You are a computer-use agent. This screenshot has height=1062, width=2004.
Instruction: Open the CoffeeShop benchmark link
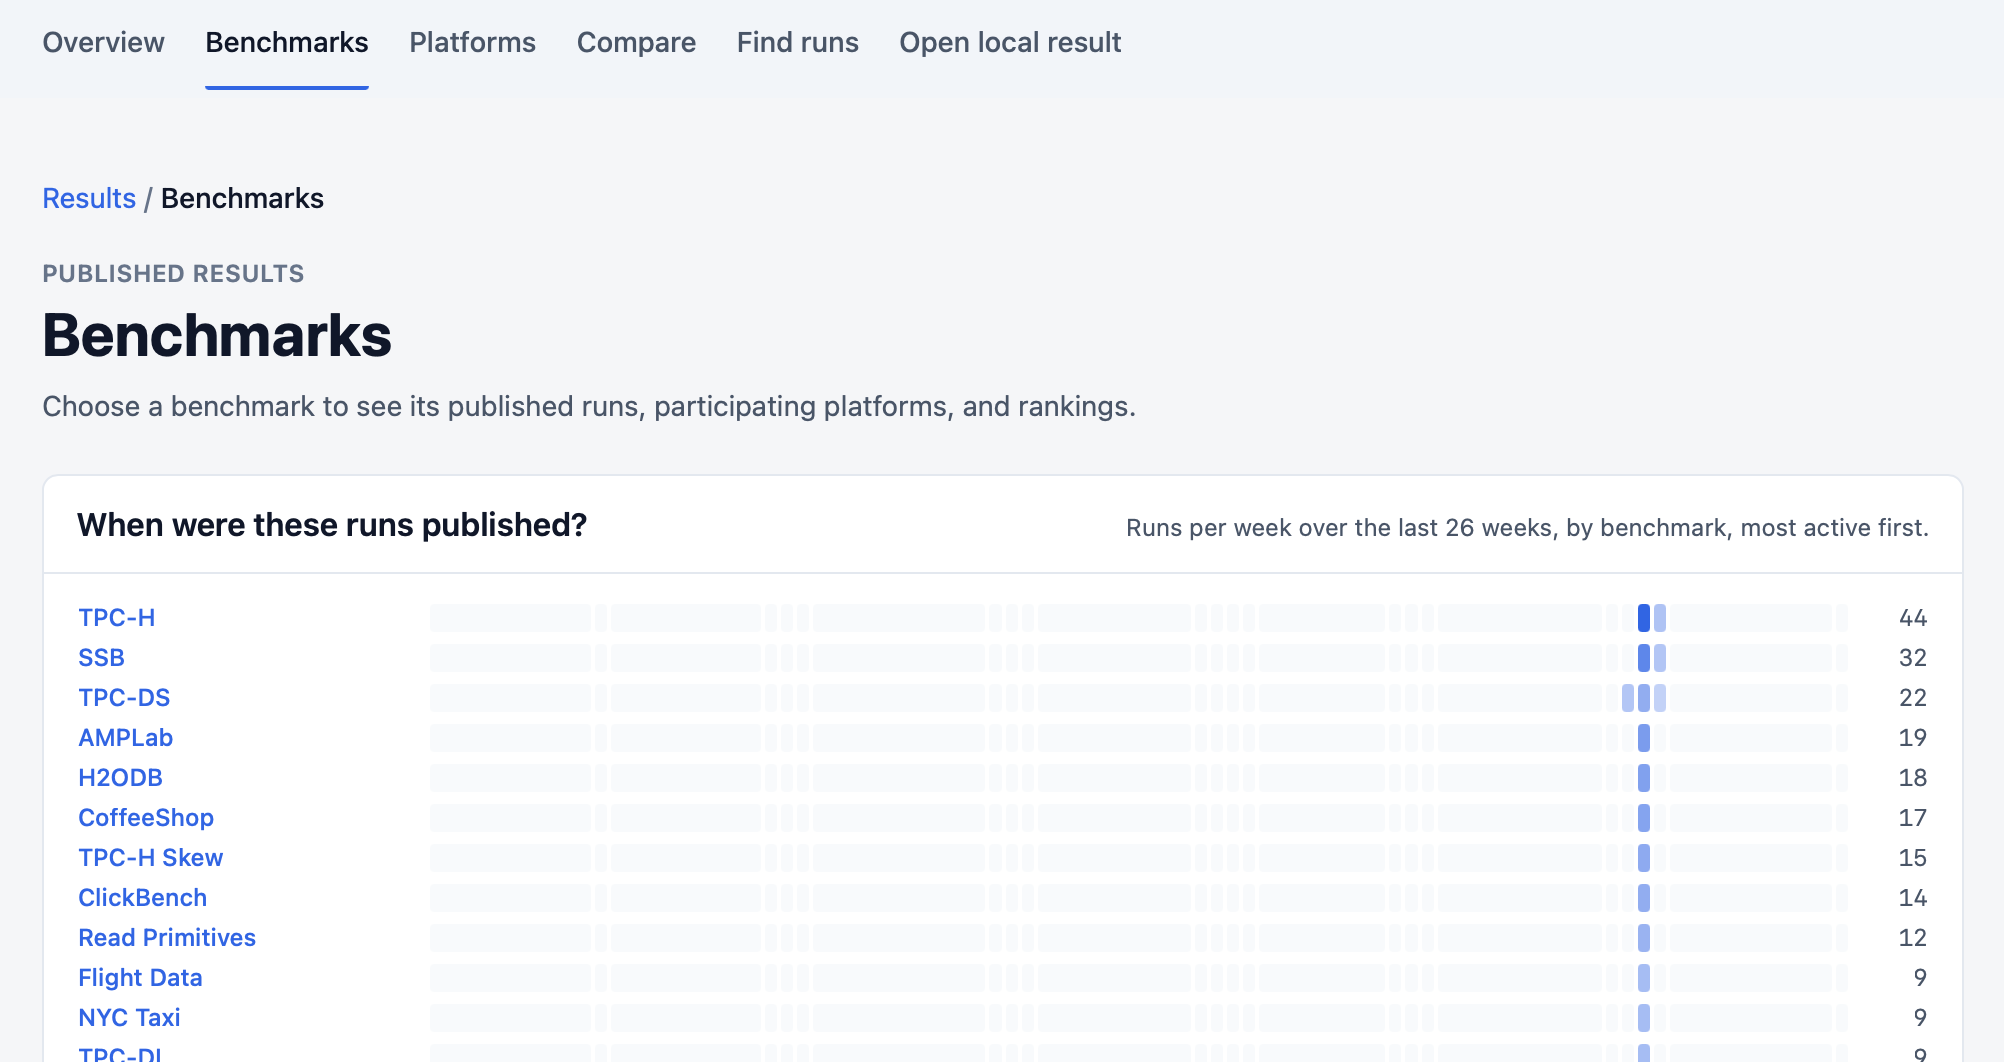pyautogui.click(x=146, y=818)
